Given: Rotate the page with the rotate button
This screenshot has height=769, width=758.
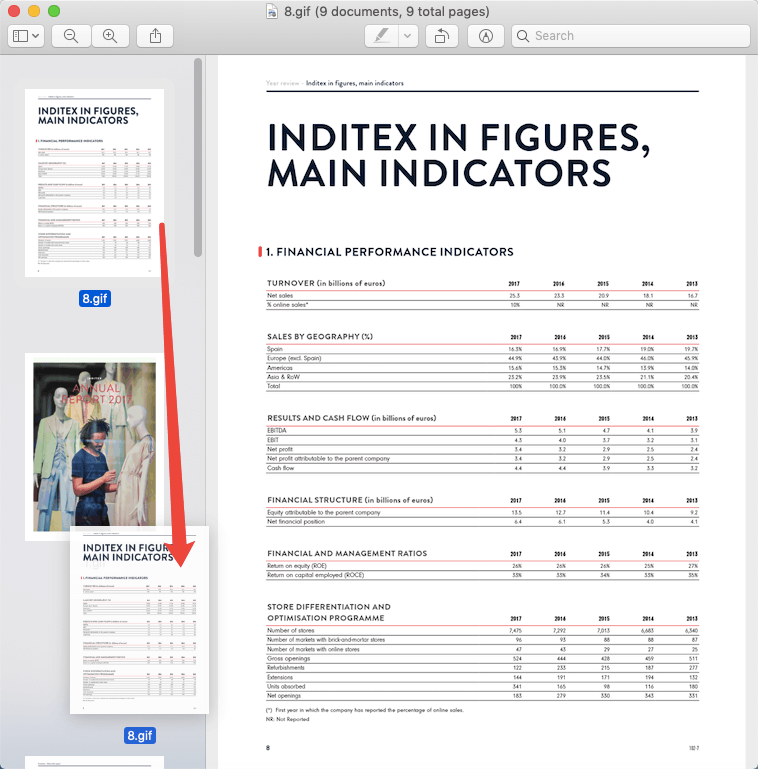Looking at the screenshot, I should pyautogui.click(x=441, y=36).
